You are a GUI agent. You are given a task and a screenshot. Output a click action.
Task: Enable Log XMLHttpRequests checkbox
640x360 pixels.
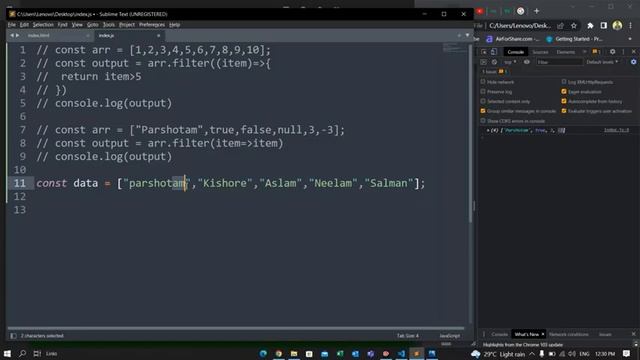click(x=564, y=82)
